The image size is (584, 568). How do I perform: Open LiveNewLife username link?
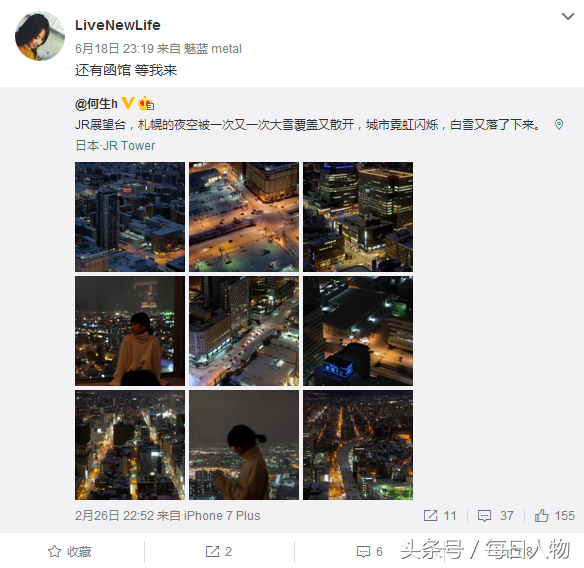pos(118,25)
